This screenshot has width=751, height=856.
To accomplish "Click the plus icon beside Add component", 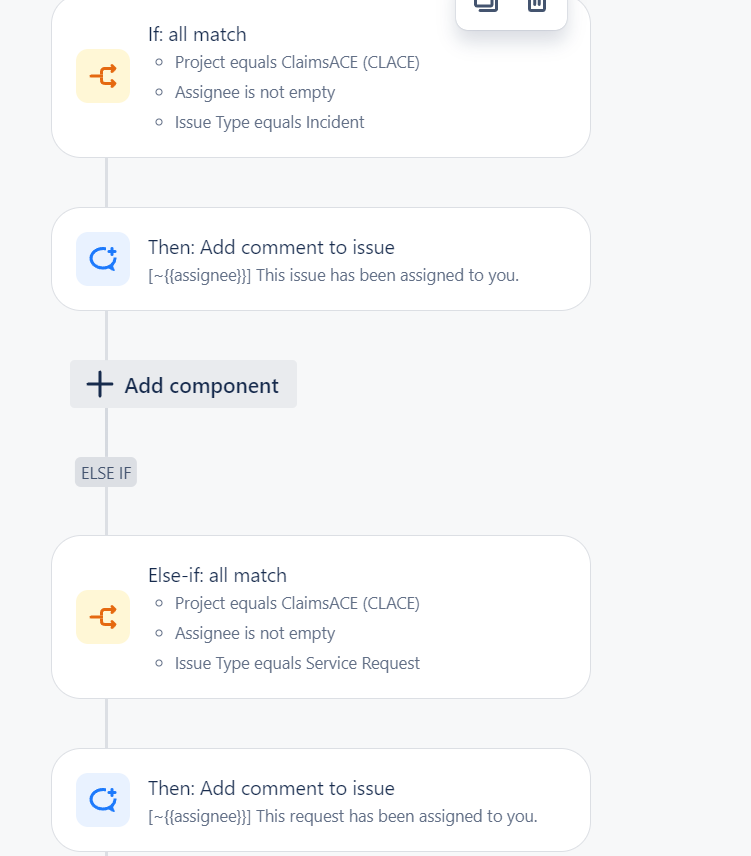I will click(99, 384).
